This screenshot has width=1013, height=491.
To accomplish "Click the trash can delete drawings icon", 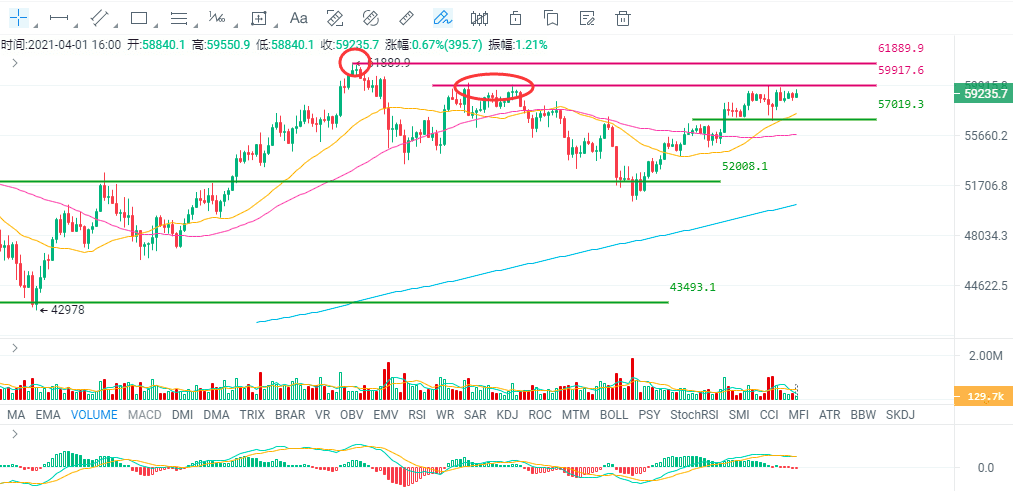I will (623, 18).
